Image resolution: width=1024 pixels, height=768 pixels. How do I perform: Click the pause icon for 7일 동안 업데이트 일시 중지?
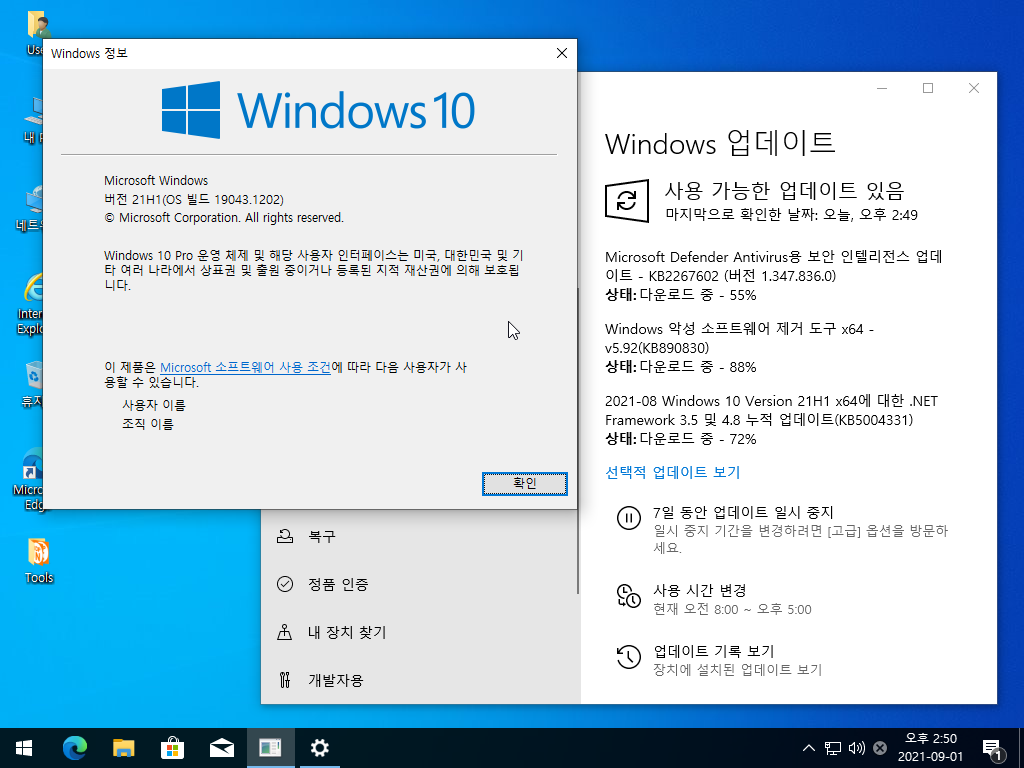(x=628, y=519)
